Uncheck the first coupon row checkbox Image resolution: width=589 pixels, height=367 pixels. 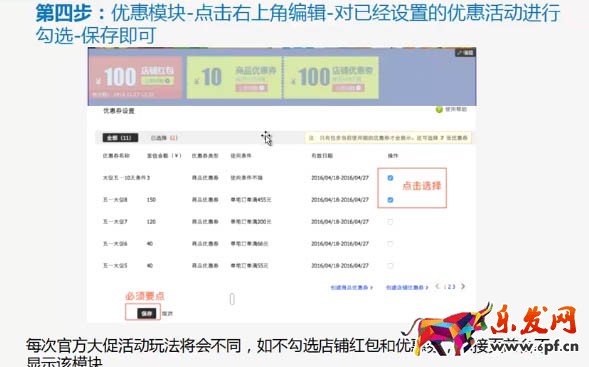point(390,178)
